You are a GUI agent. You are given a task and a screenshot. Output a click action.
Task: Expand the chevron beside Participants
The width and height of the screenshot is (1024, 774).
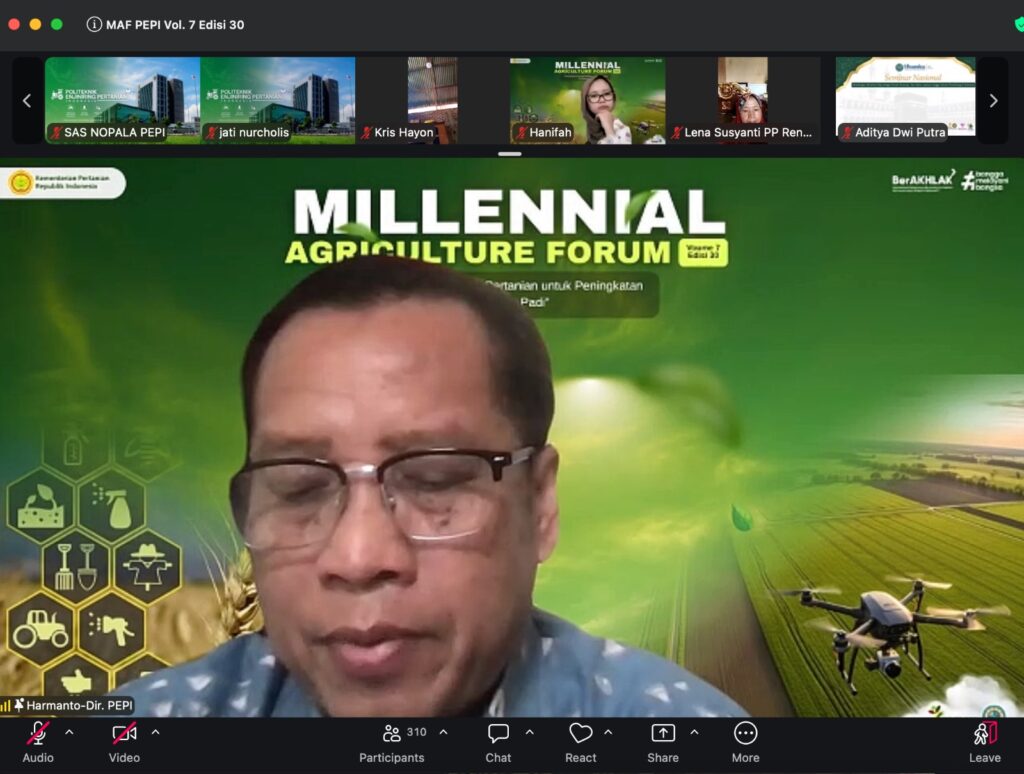click(443, 733)
